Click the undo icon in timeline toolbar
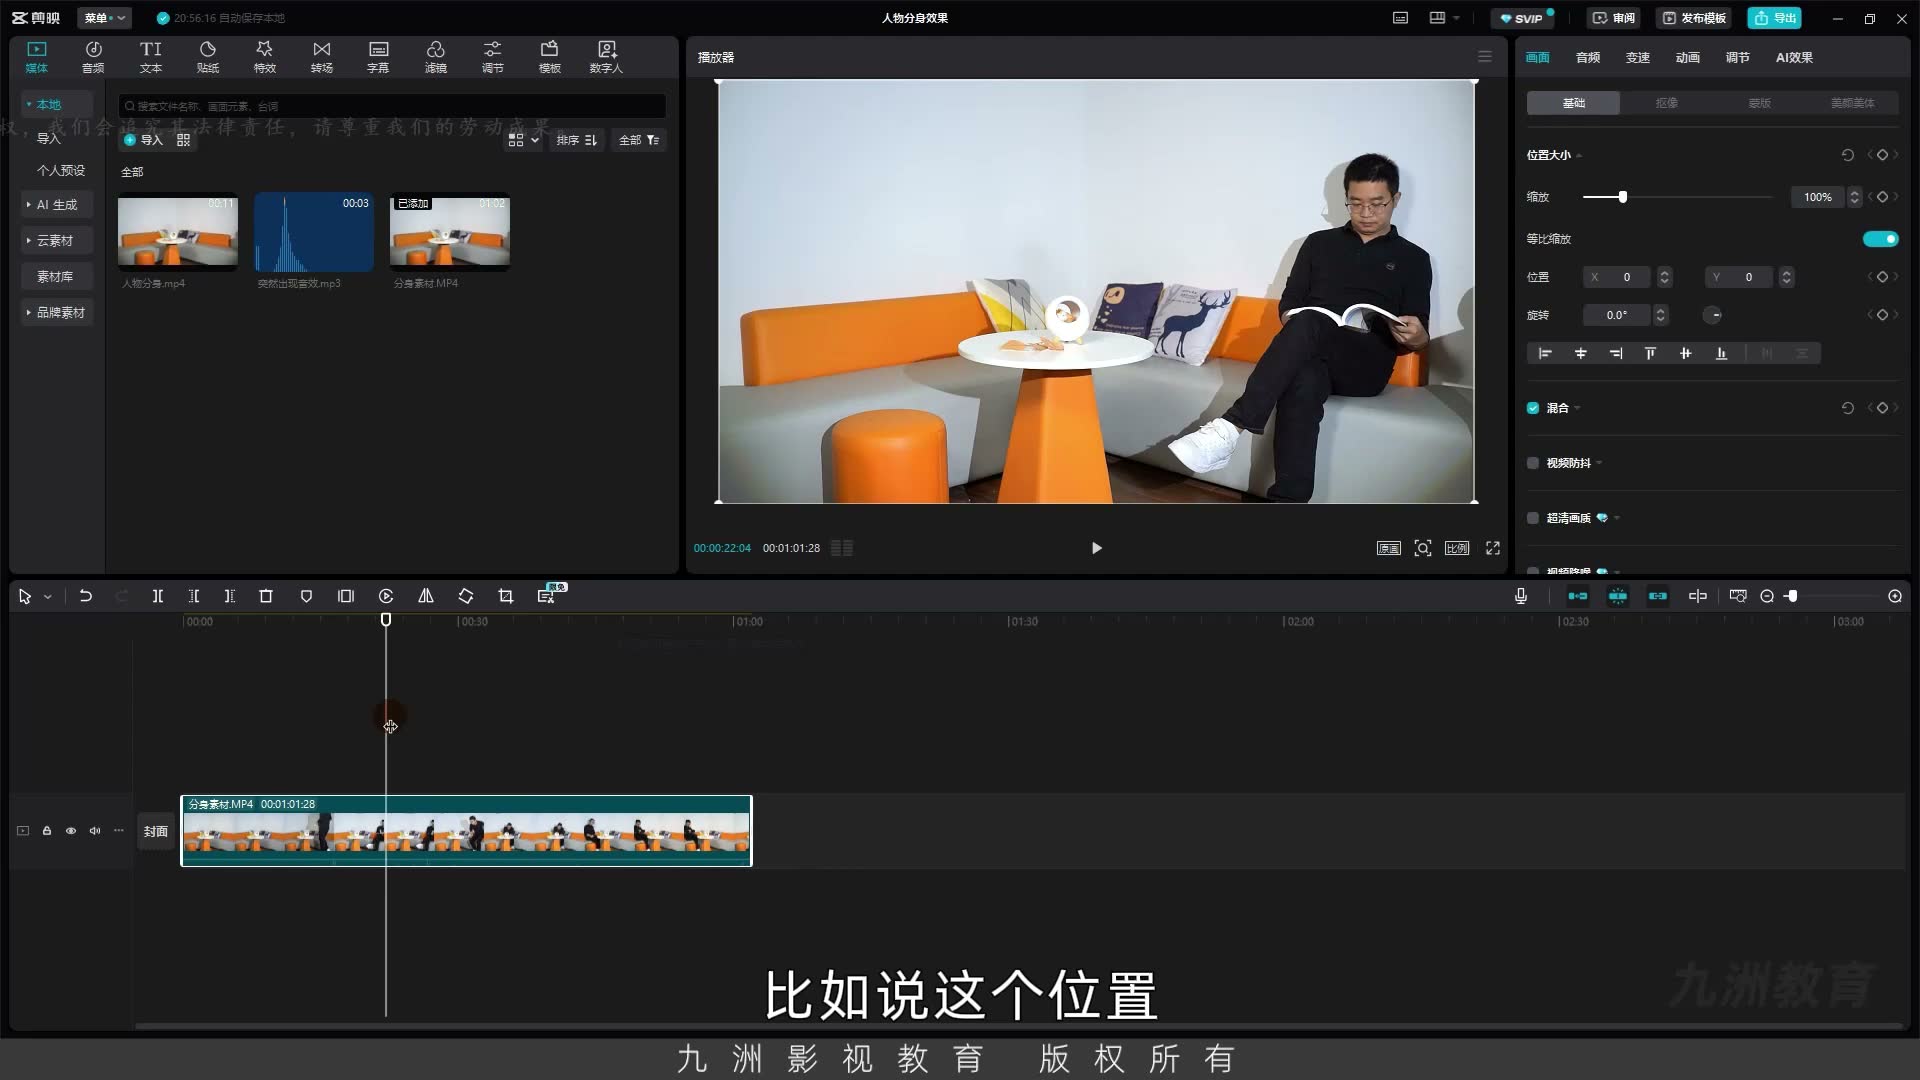Viewport: 1920px width, 1080px height. point(86,596)
